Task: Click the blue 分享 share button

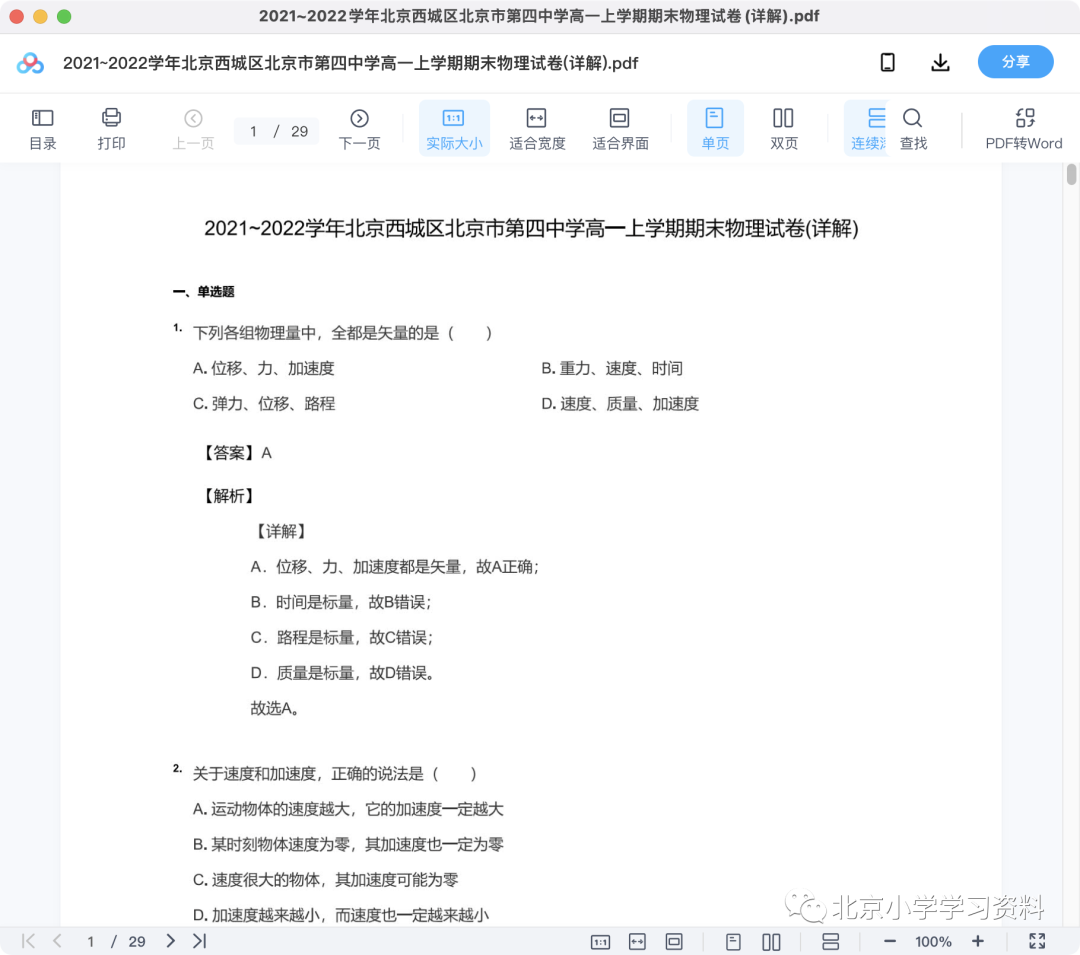Action: coord(1015,62)
